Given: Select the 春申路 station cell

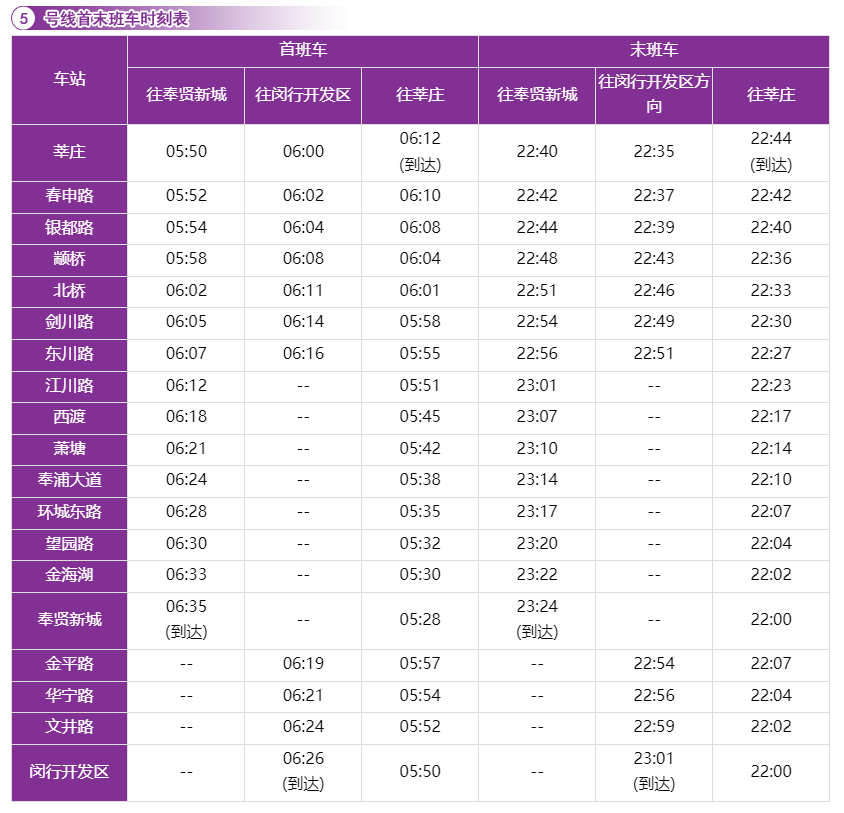Looking at the screenshot, I should [70, 196].
